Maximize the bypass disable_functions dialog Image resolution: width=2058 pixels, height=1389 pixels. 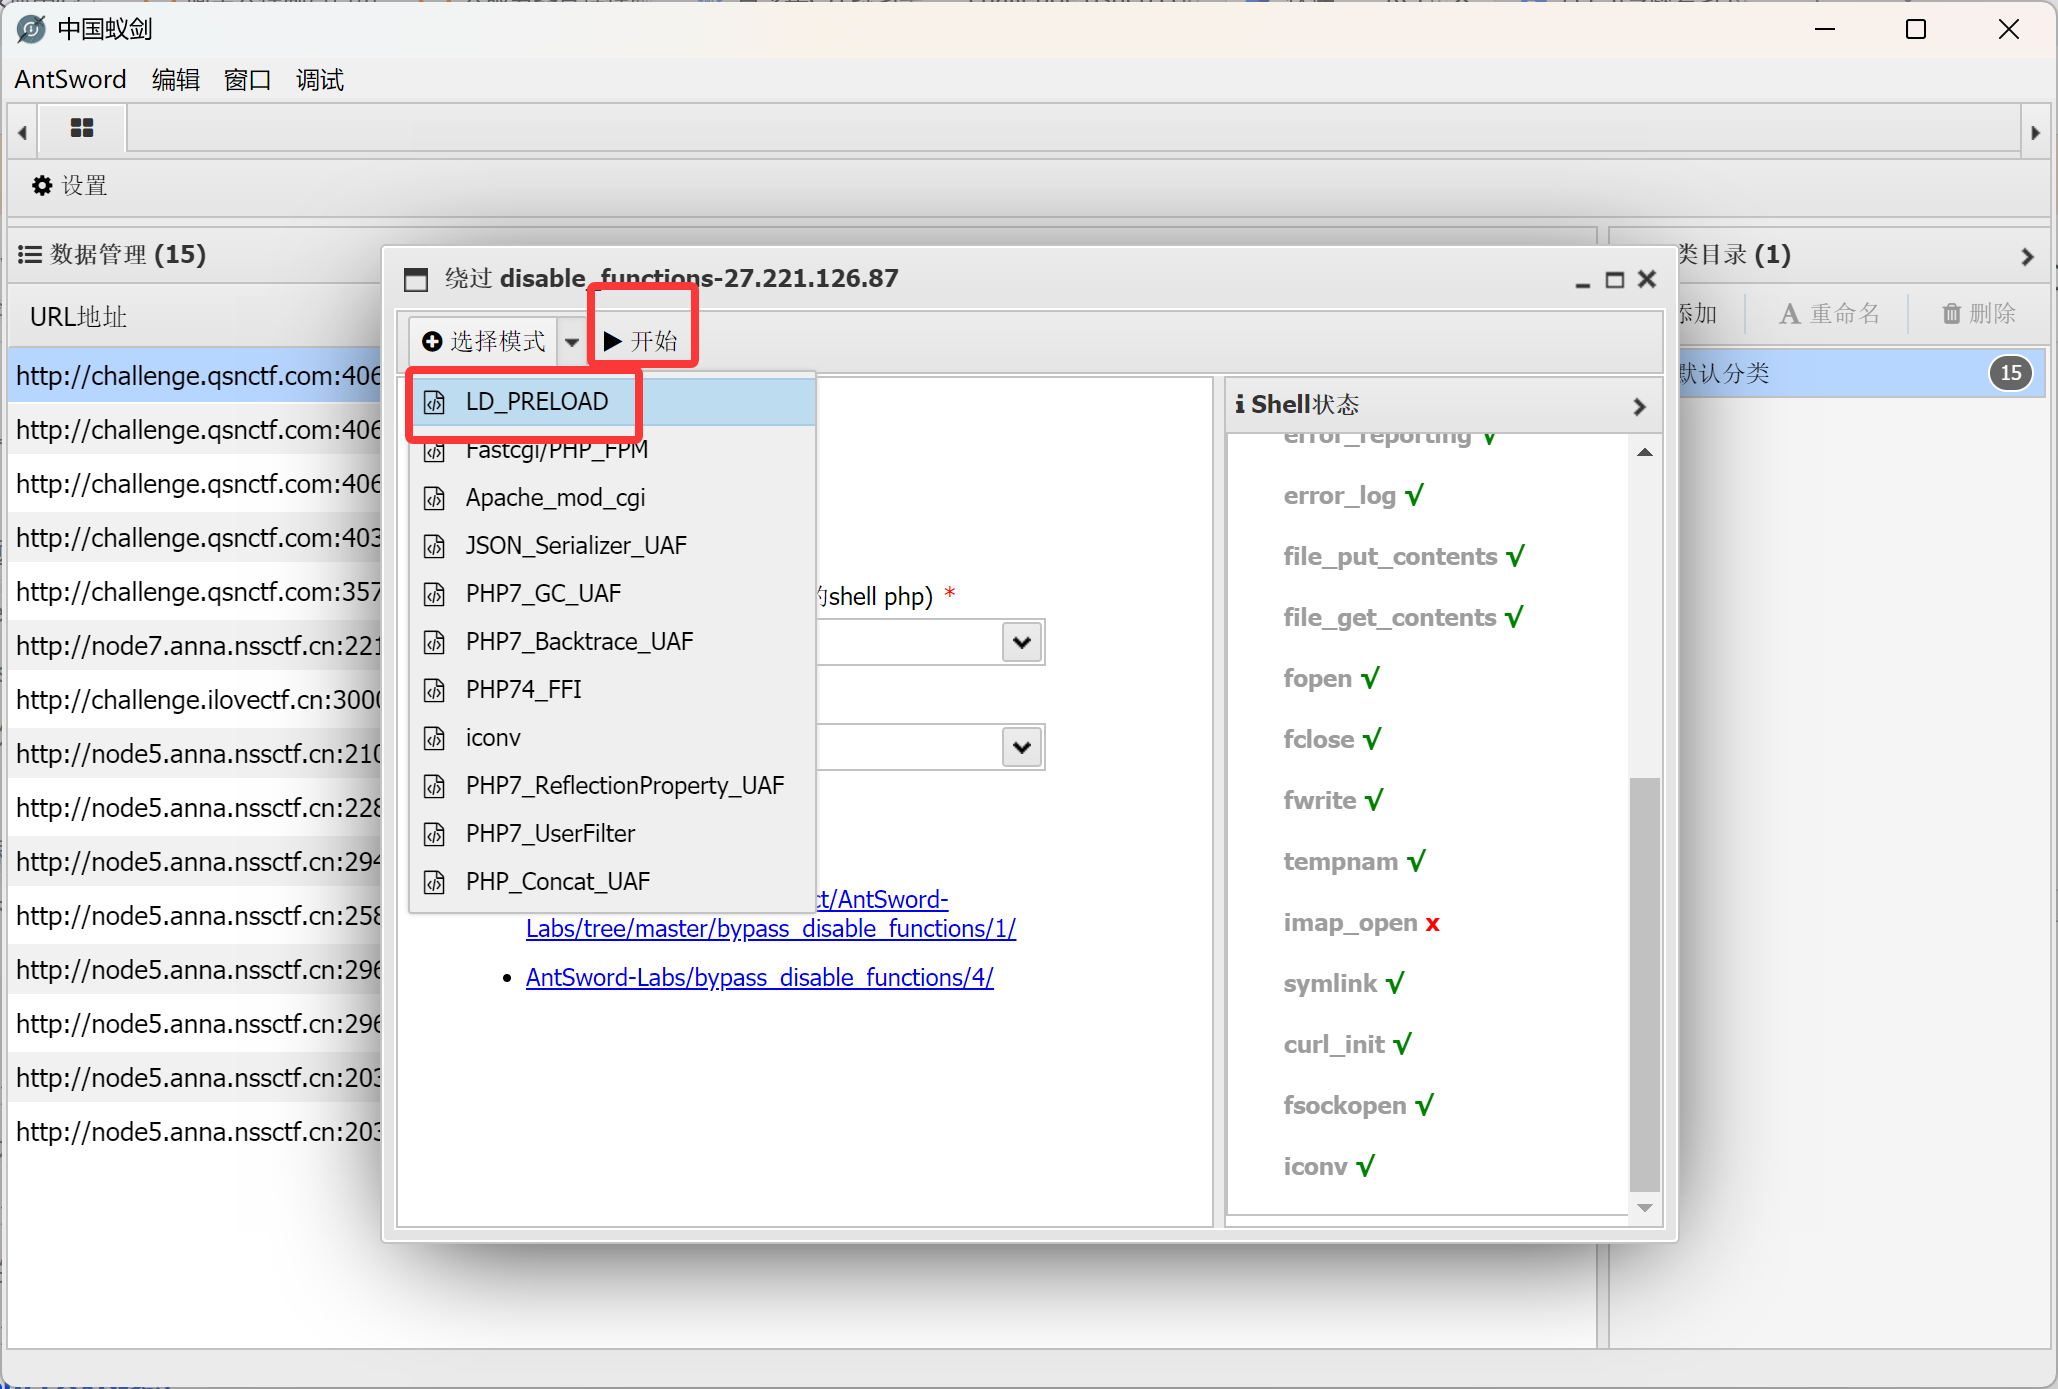[x=1614, y=280]
